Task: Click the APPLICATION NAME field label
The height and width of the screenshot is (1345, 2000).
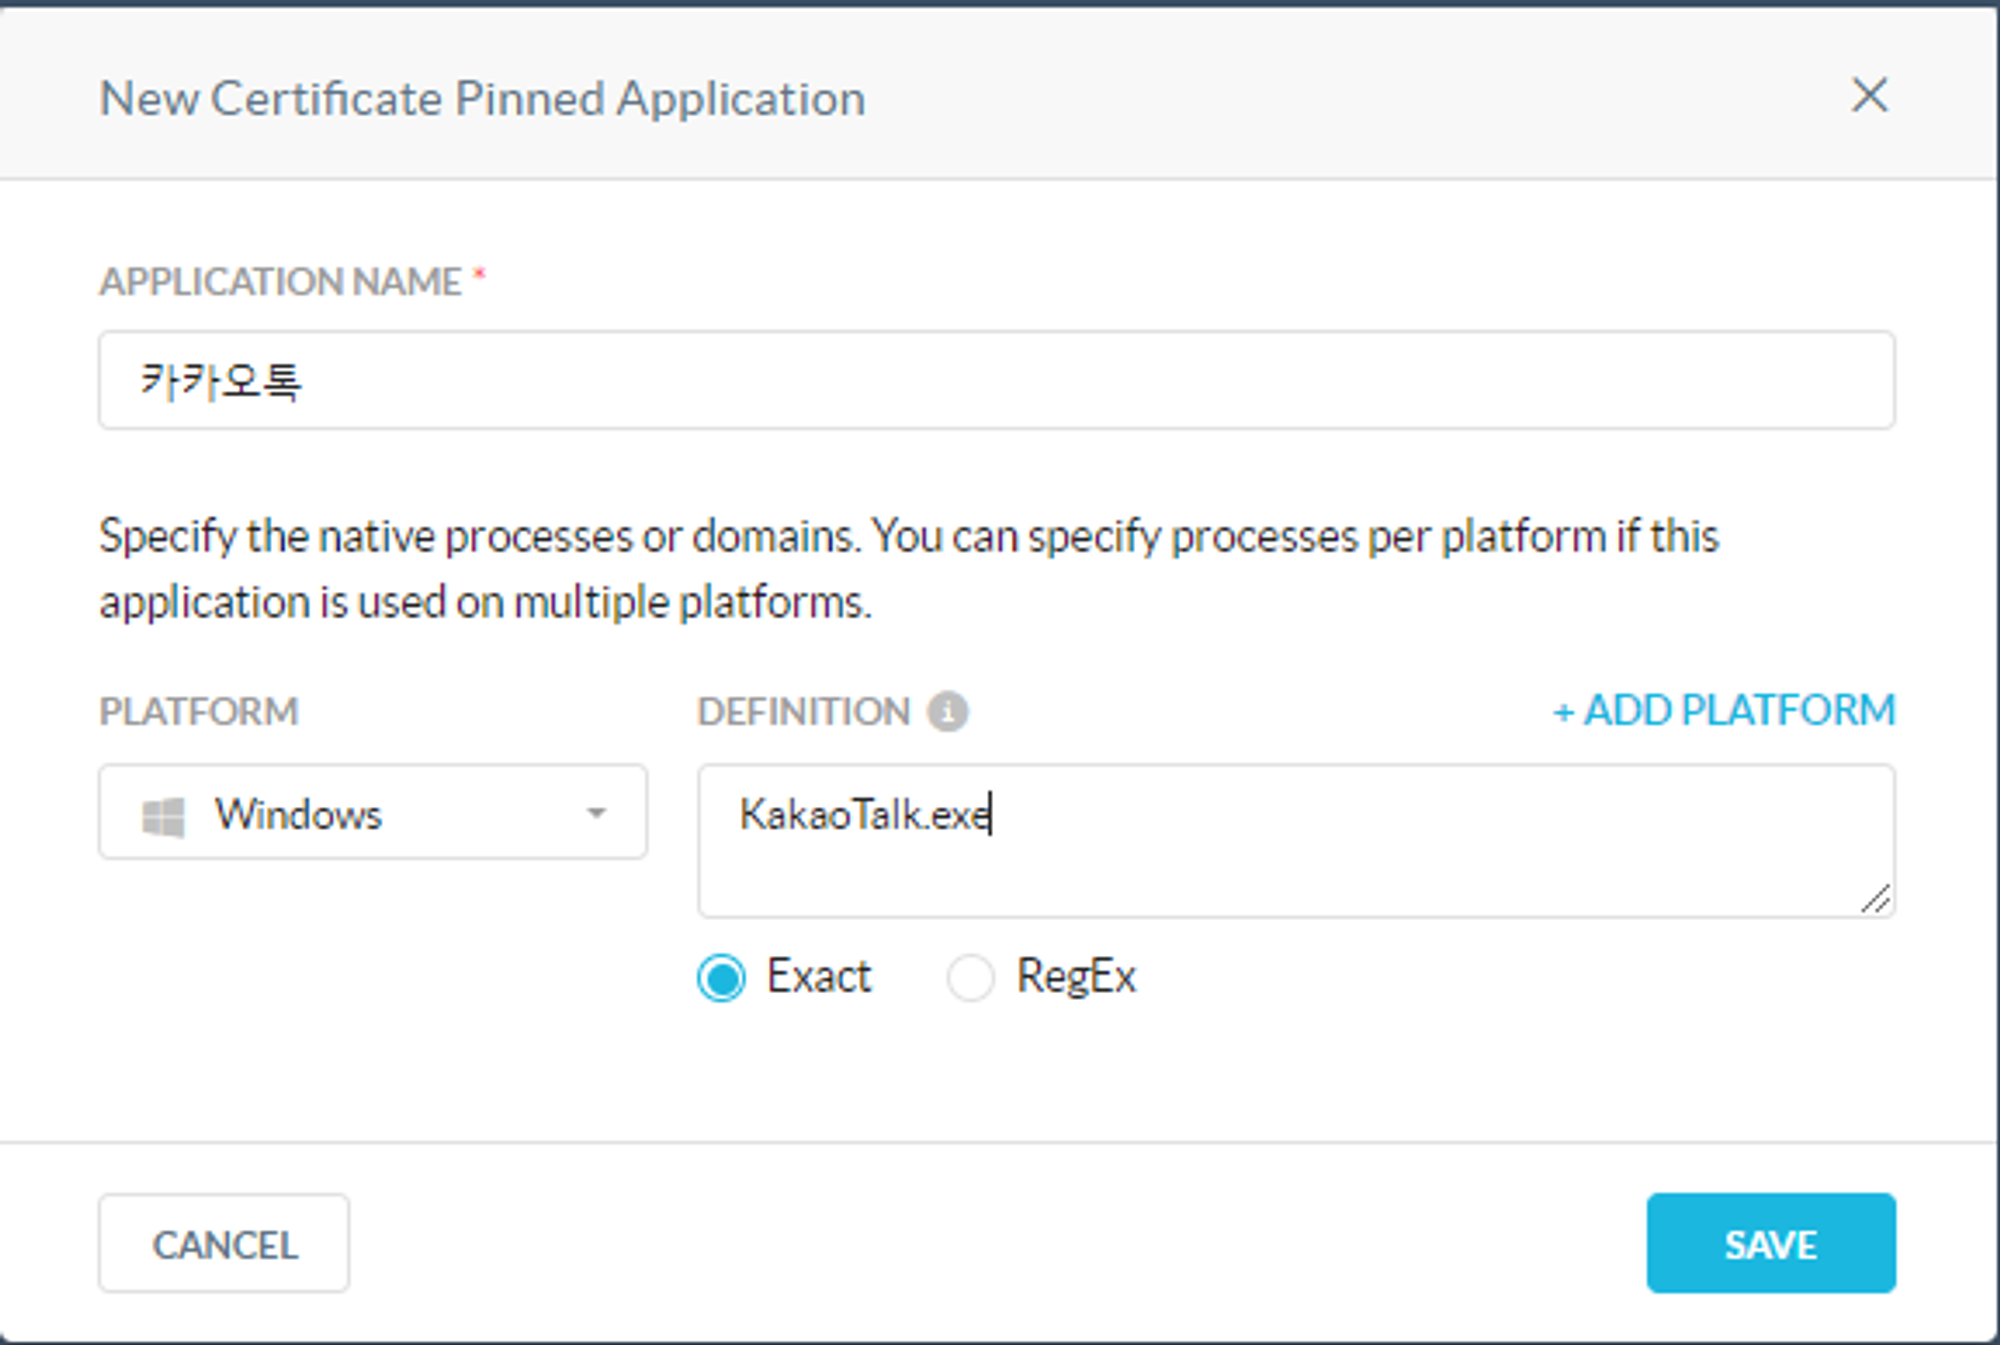Action: pyautogui.click(x=280, y=282)
